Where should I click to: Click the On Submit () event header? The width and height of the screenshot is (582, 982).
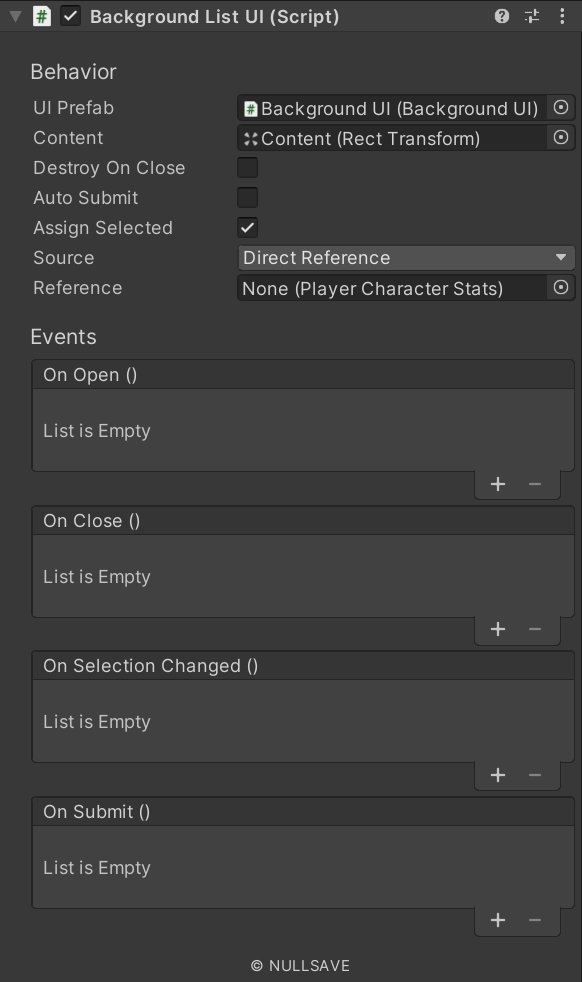click(303, 812)
